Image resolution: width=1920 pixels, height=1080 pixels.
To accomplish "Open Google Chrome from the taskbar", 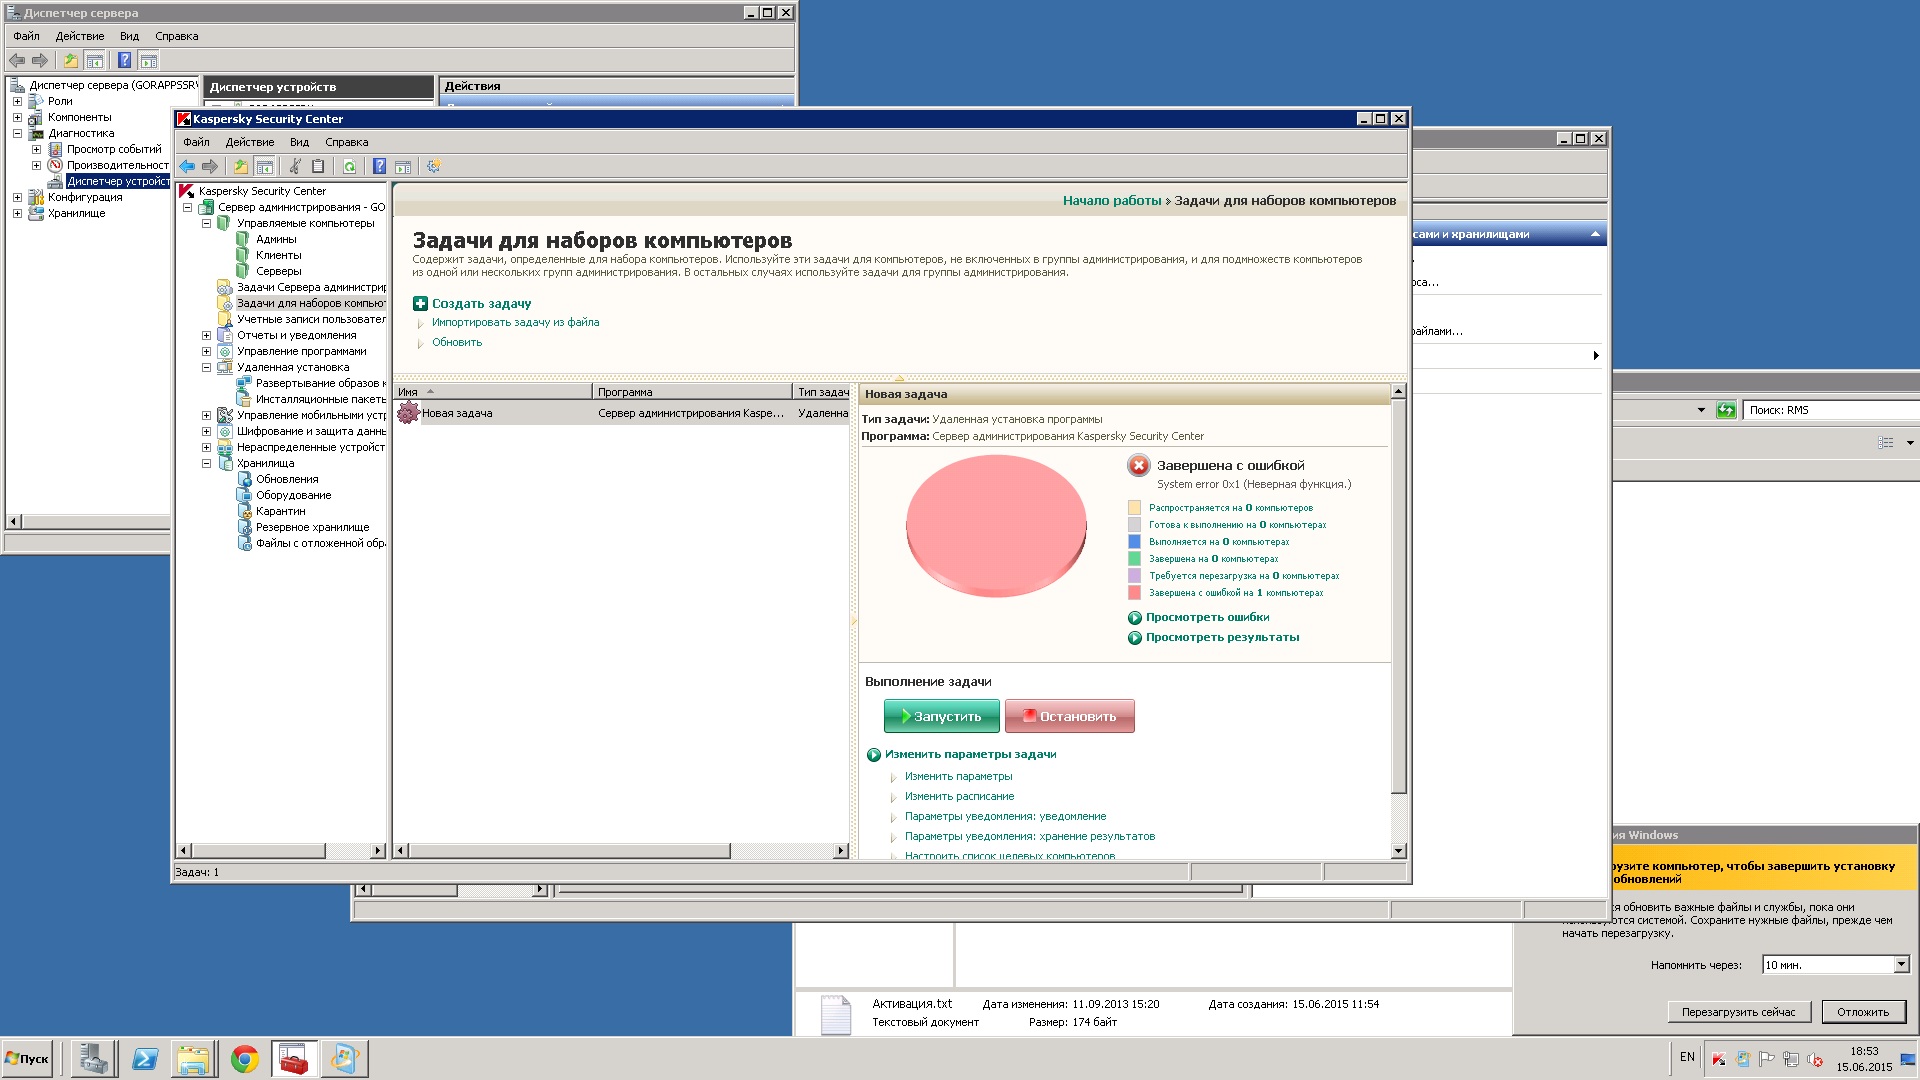I will [x=244, y=1059].
